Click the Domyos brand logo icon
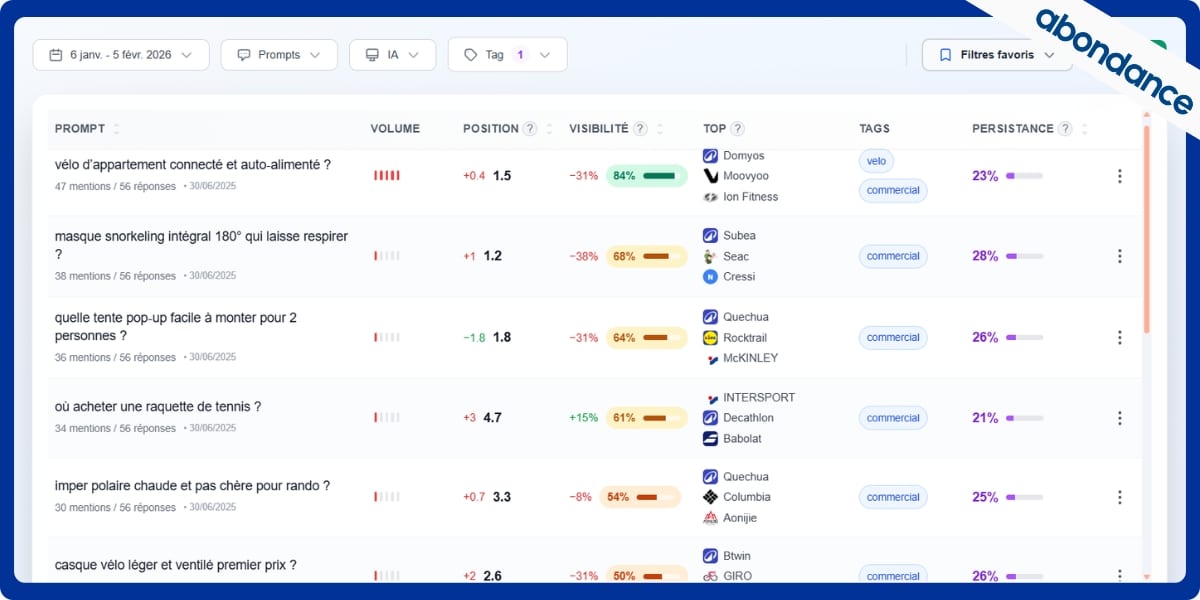This screenshot has width=1200, height=600. [x=710, y=156]
